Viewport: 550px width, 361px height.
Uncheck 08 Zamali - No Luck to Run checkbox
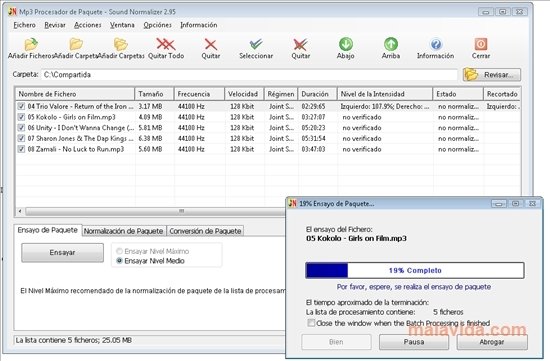(21, 149)
